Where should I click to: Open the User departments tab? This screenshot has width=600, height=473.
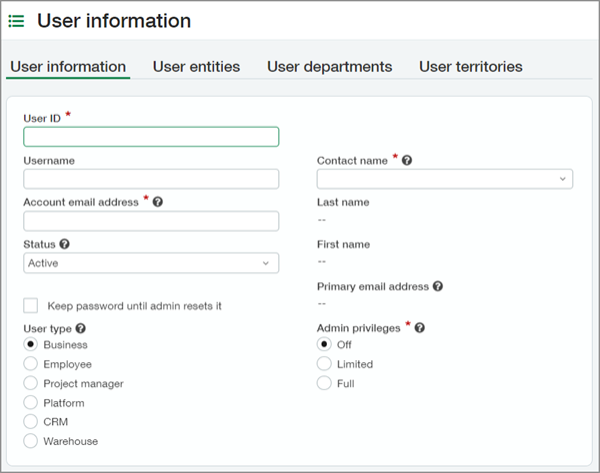tap(329, 67)
